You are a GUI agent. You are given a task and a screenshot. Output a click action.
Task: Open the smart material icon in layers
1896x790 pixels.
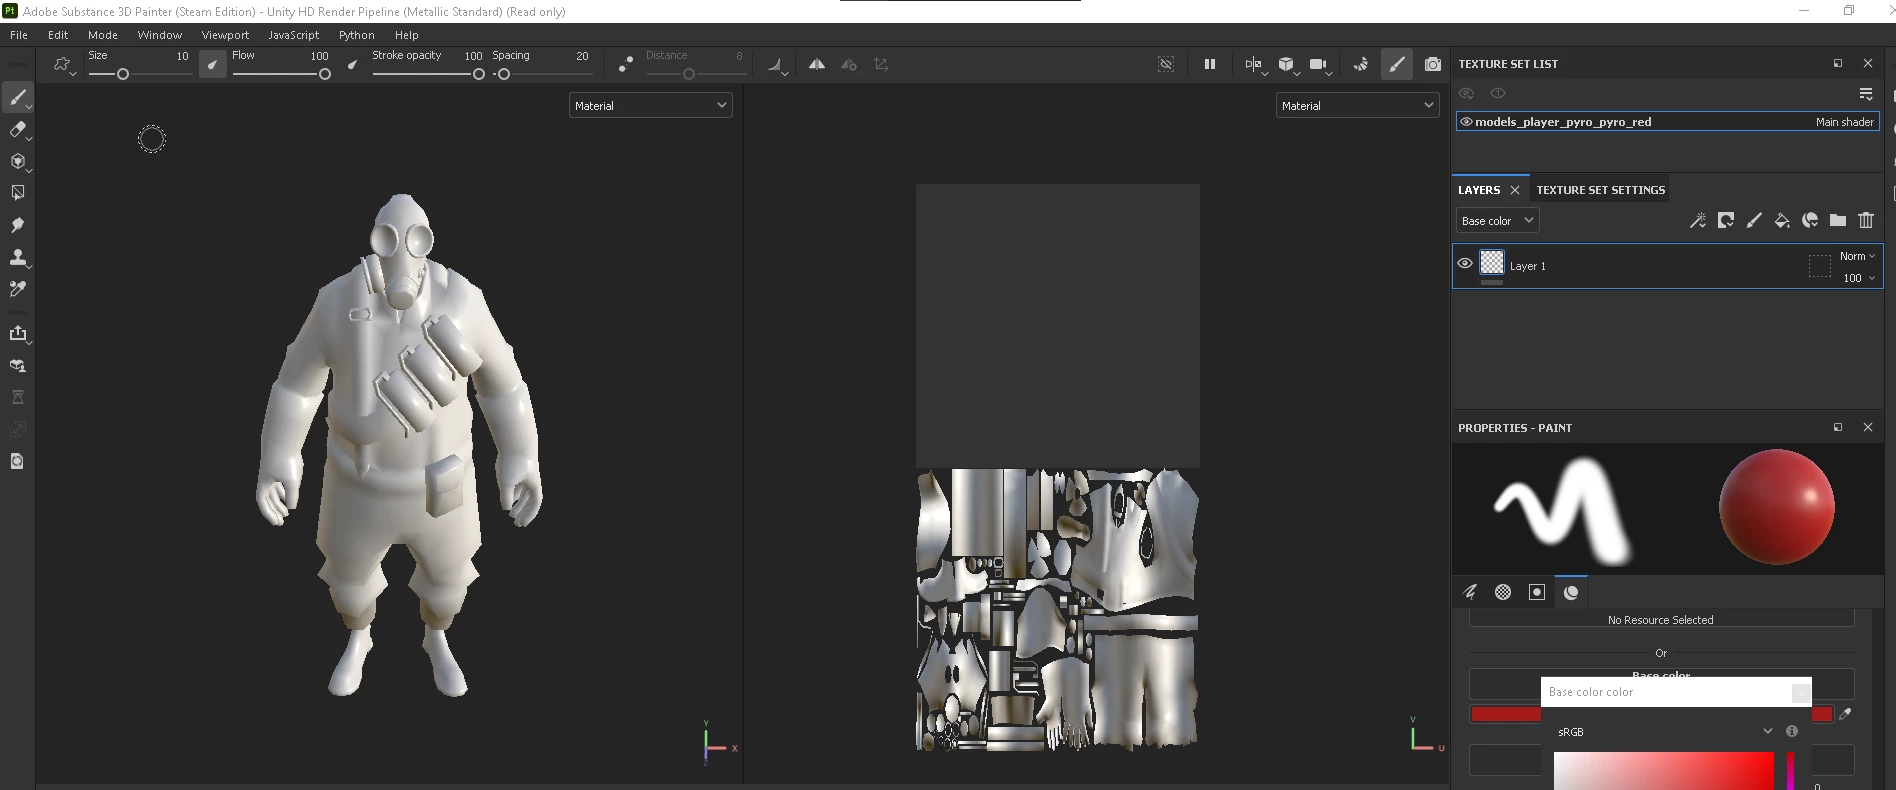click(x=1810, y=220)
